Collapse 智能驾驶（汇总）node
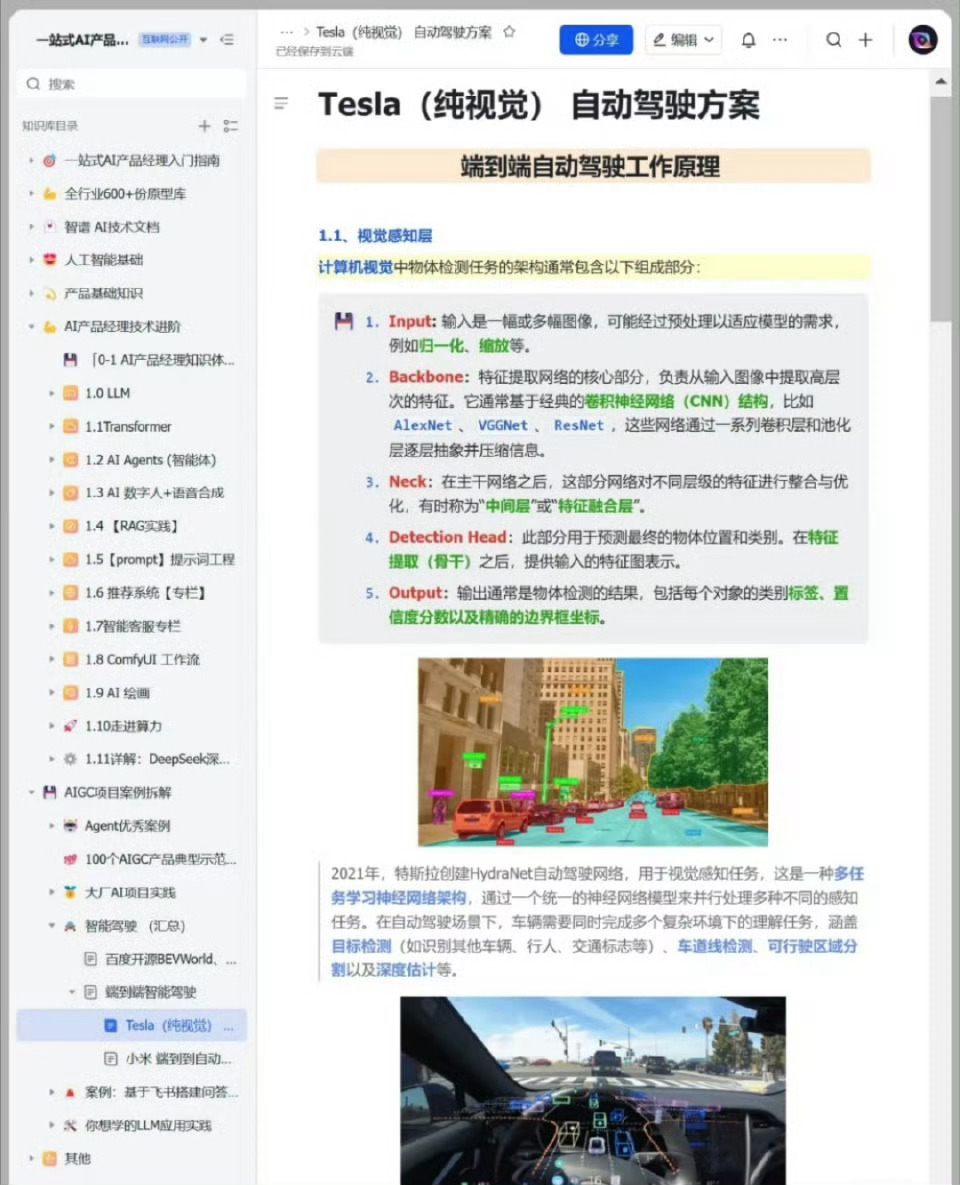This screenshot has width=960, height=1185. 51,926
